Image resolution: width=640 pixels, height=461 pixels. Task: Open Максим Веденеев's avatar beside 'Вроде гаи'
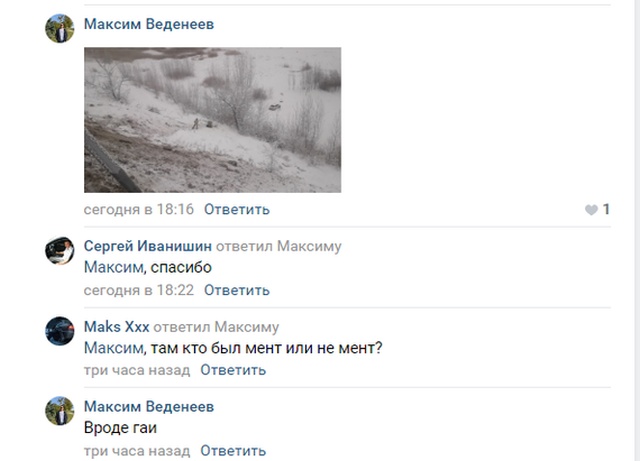click(x=60, y=410)
